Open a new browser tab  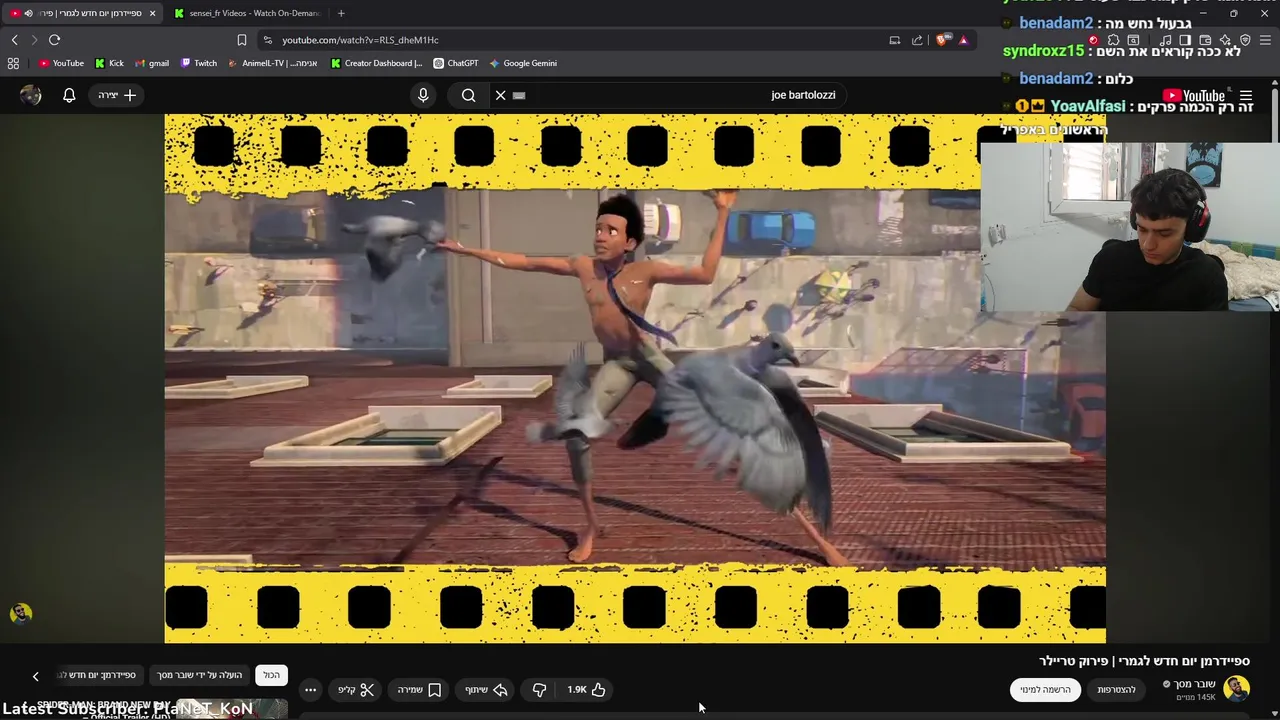341,13
